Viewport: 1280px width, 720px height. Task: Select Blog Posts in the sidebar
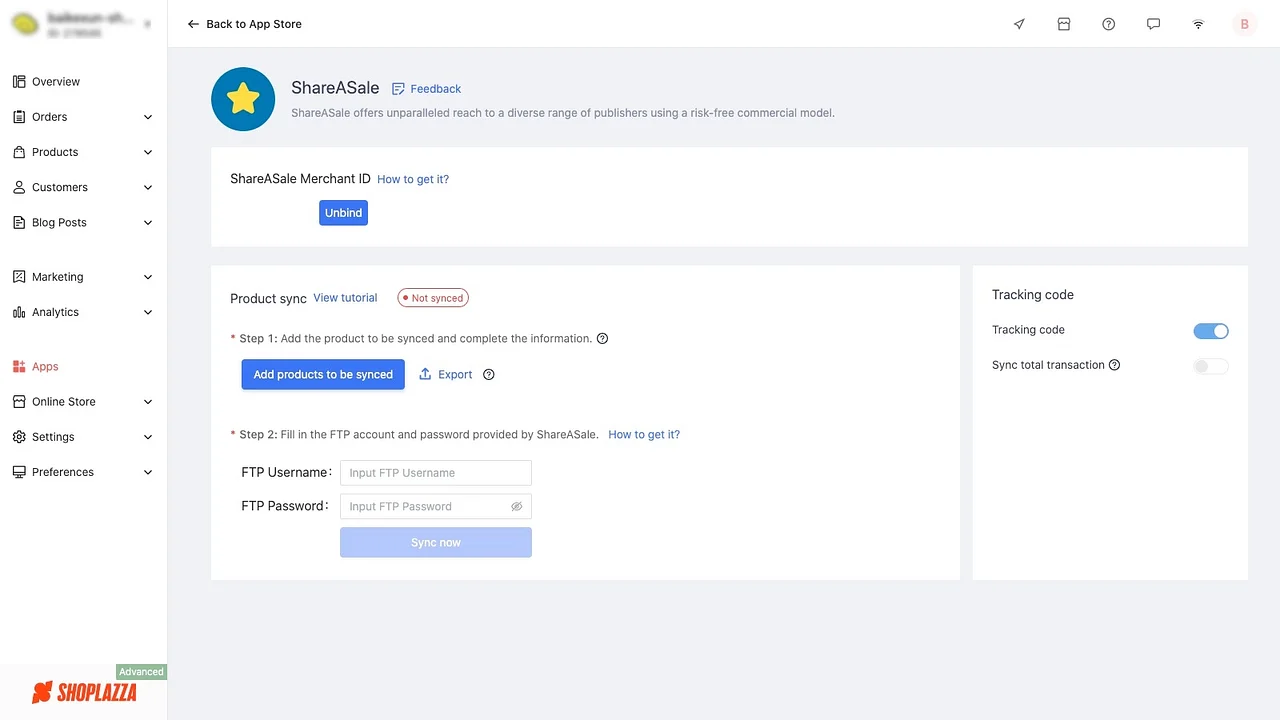coord(58,222)
